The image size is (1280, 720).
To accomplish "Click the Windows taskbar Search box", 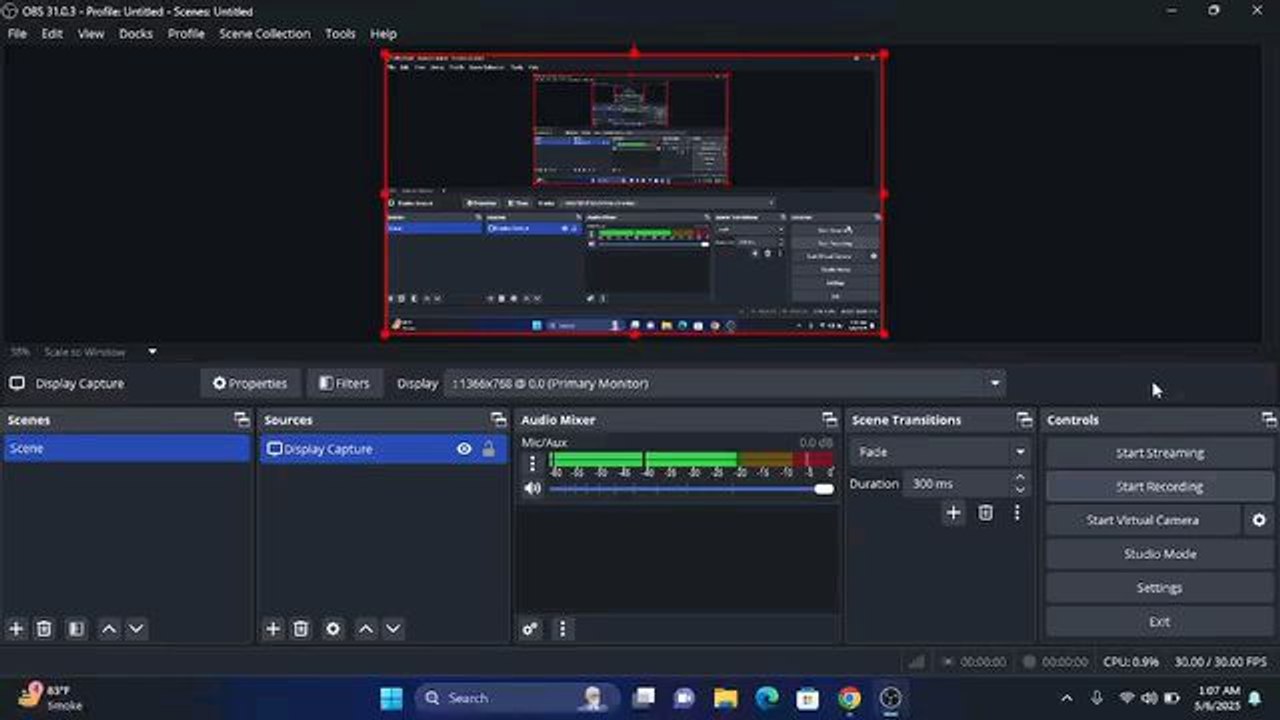I will [517, 698].
